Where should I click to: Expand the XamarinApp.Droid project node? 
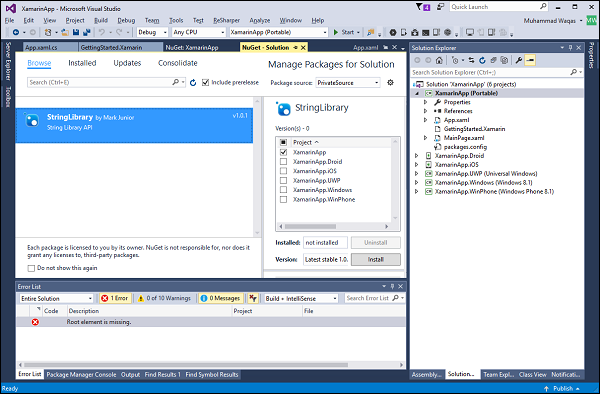pos(417,156)
